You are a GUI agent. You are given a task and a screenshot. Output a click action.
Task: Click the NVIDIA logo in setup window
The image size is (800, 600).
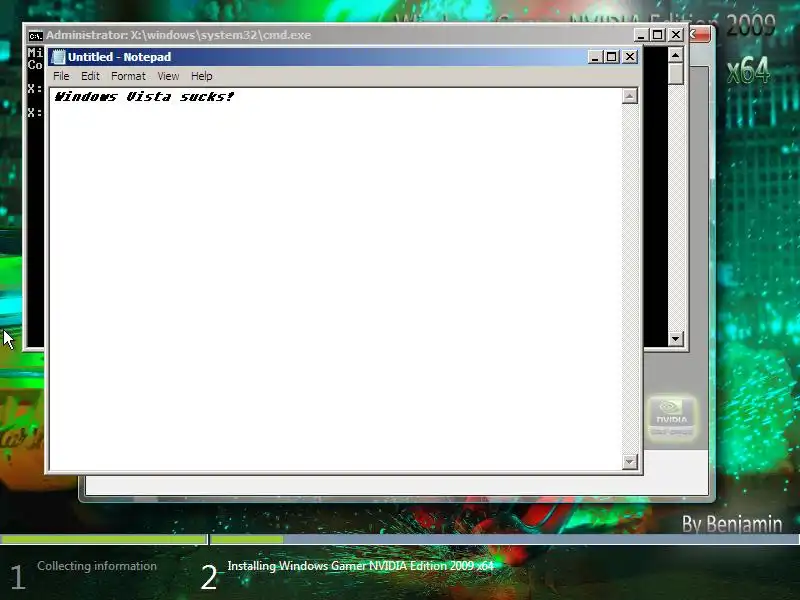671,418
